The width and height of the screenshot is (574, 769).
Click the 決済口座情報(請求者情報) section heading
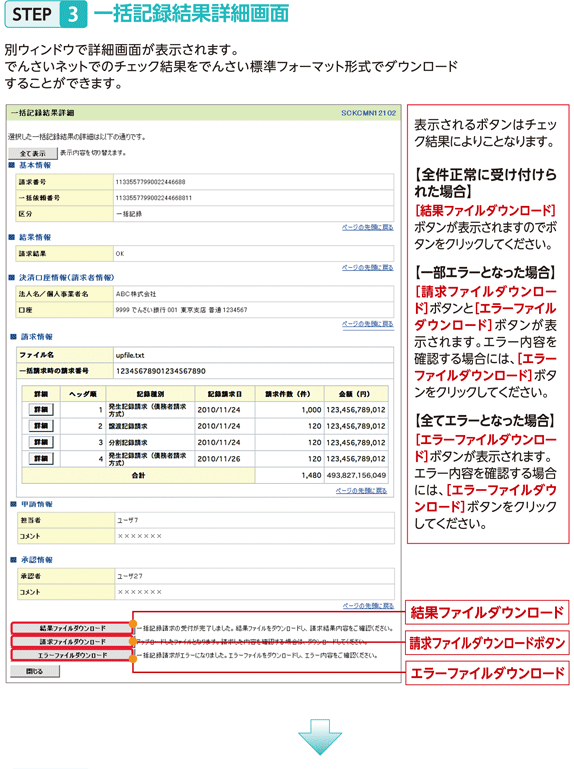pos(66,278)
